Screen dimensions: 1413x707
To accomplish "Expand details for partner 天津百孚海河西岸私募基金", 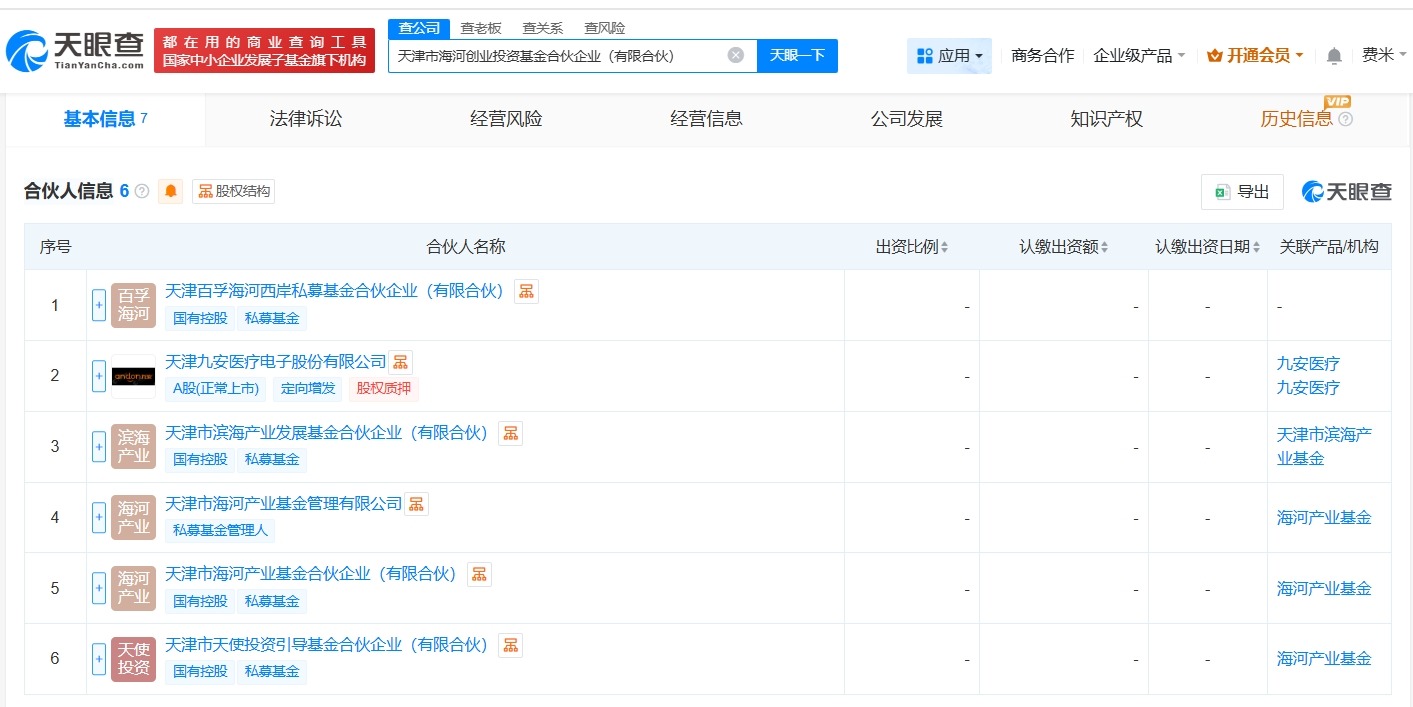I will click(98, 305).
